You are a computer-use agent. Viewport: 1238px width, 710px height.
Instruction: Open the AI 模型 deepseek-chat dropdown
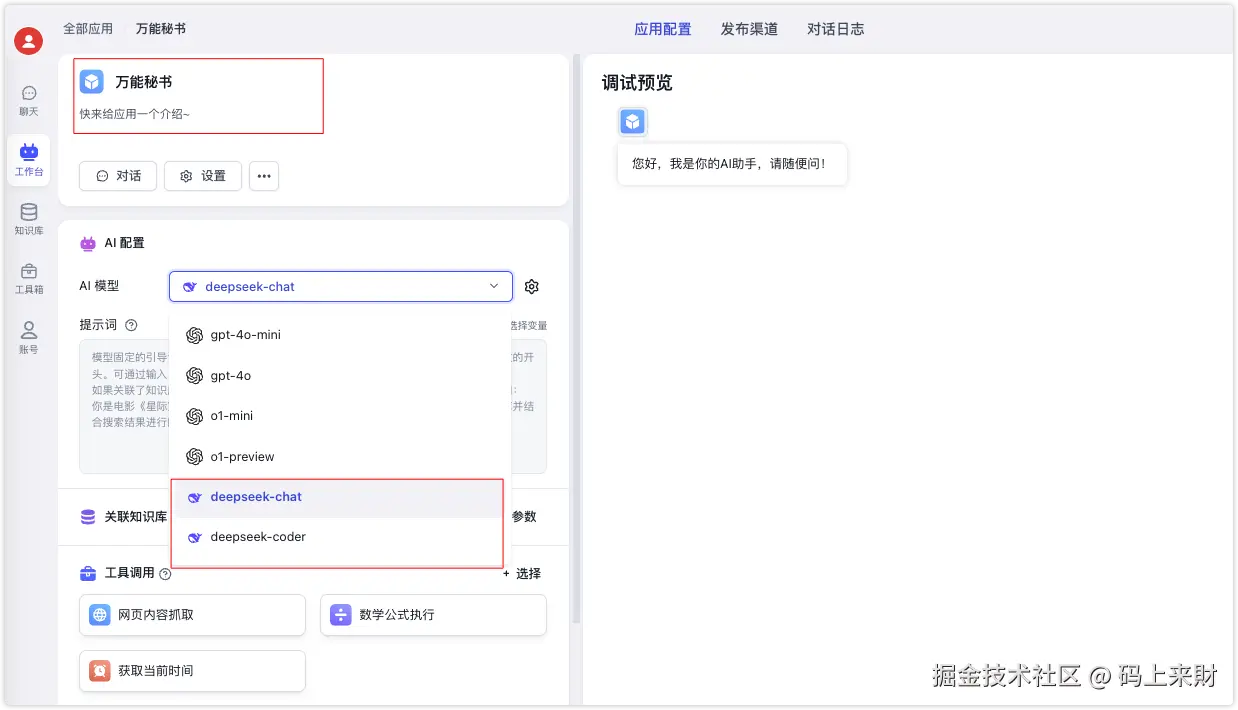341,287
